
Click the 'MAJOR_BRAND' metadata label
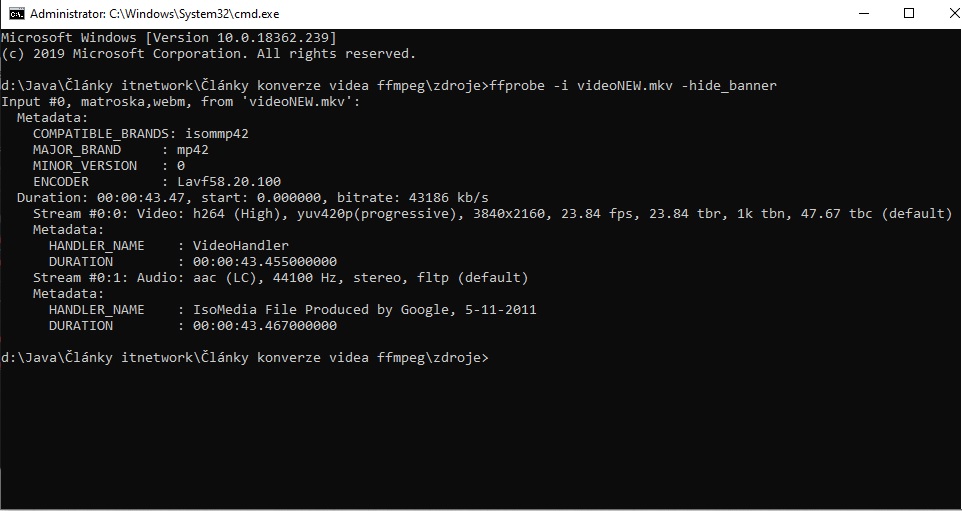point(76,150)
